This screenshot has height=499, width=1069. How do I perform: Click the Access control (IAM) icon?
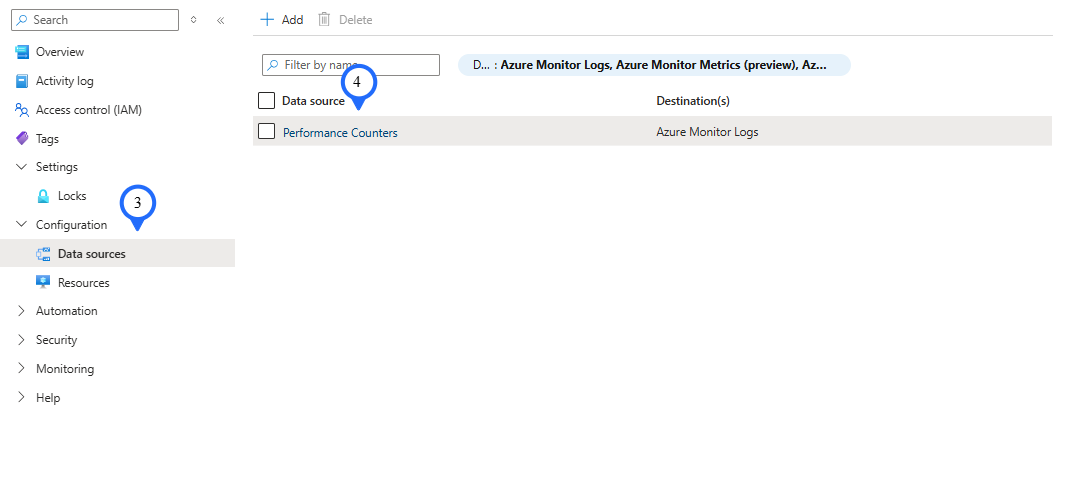22,110
